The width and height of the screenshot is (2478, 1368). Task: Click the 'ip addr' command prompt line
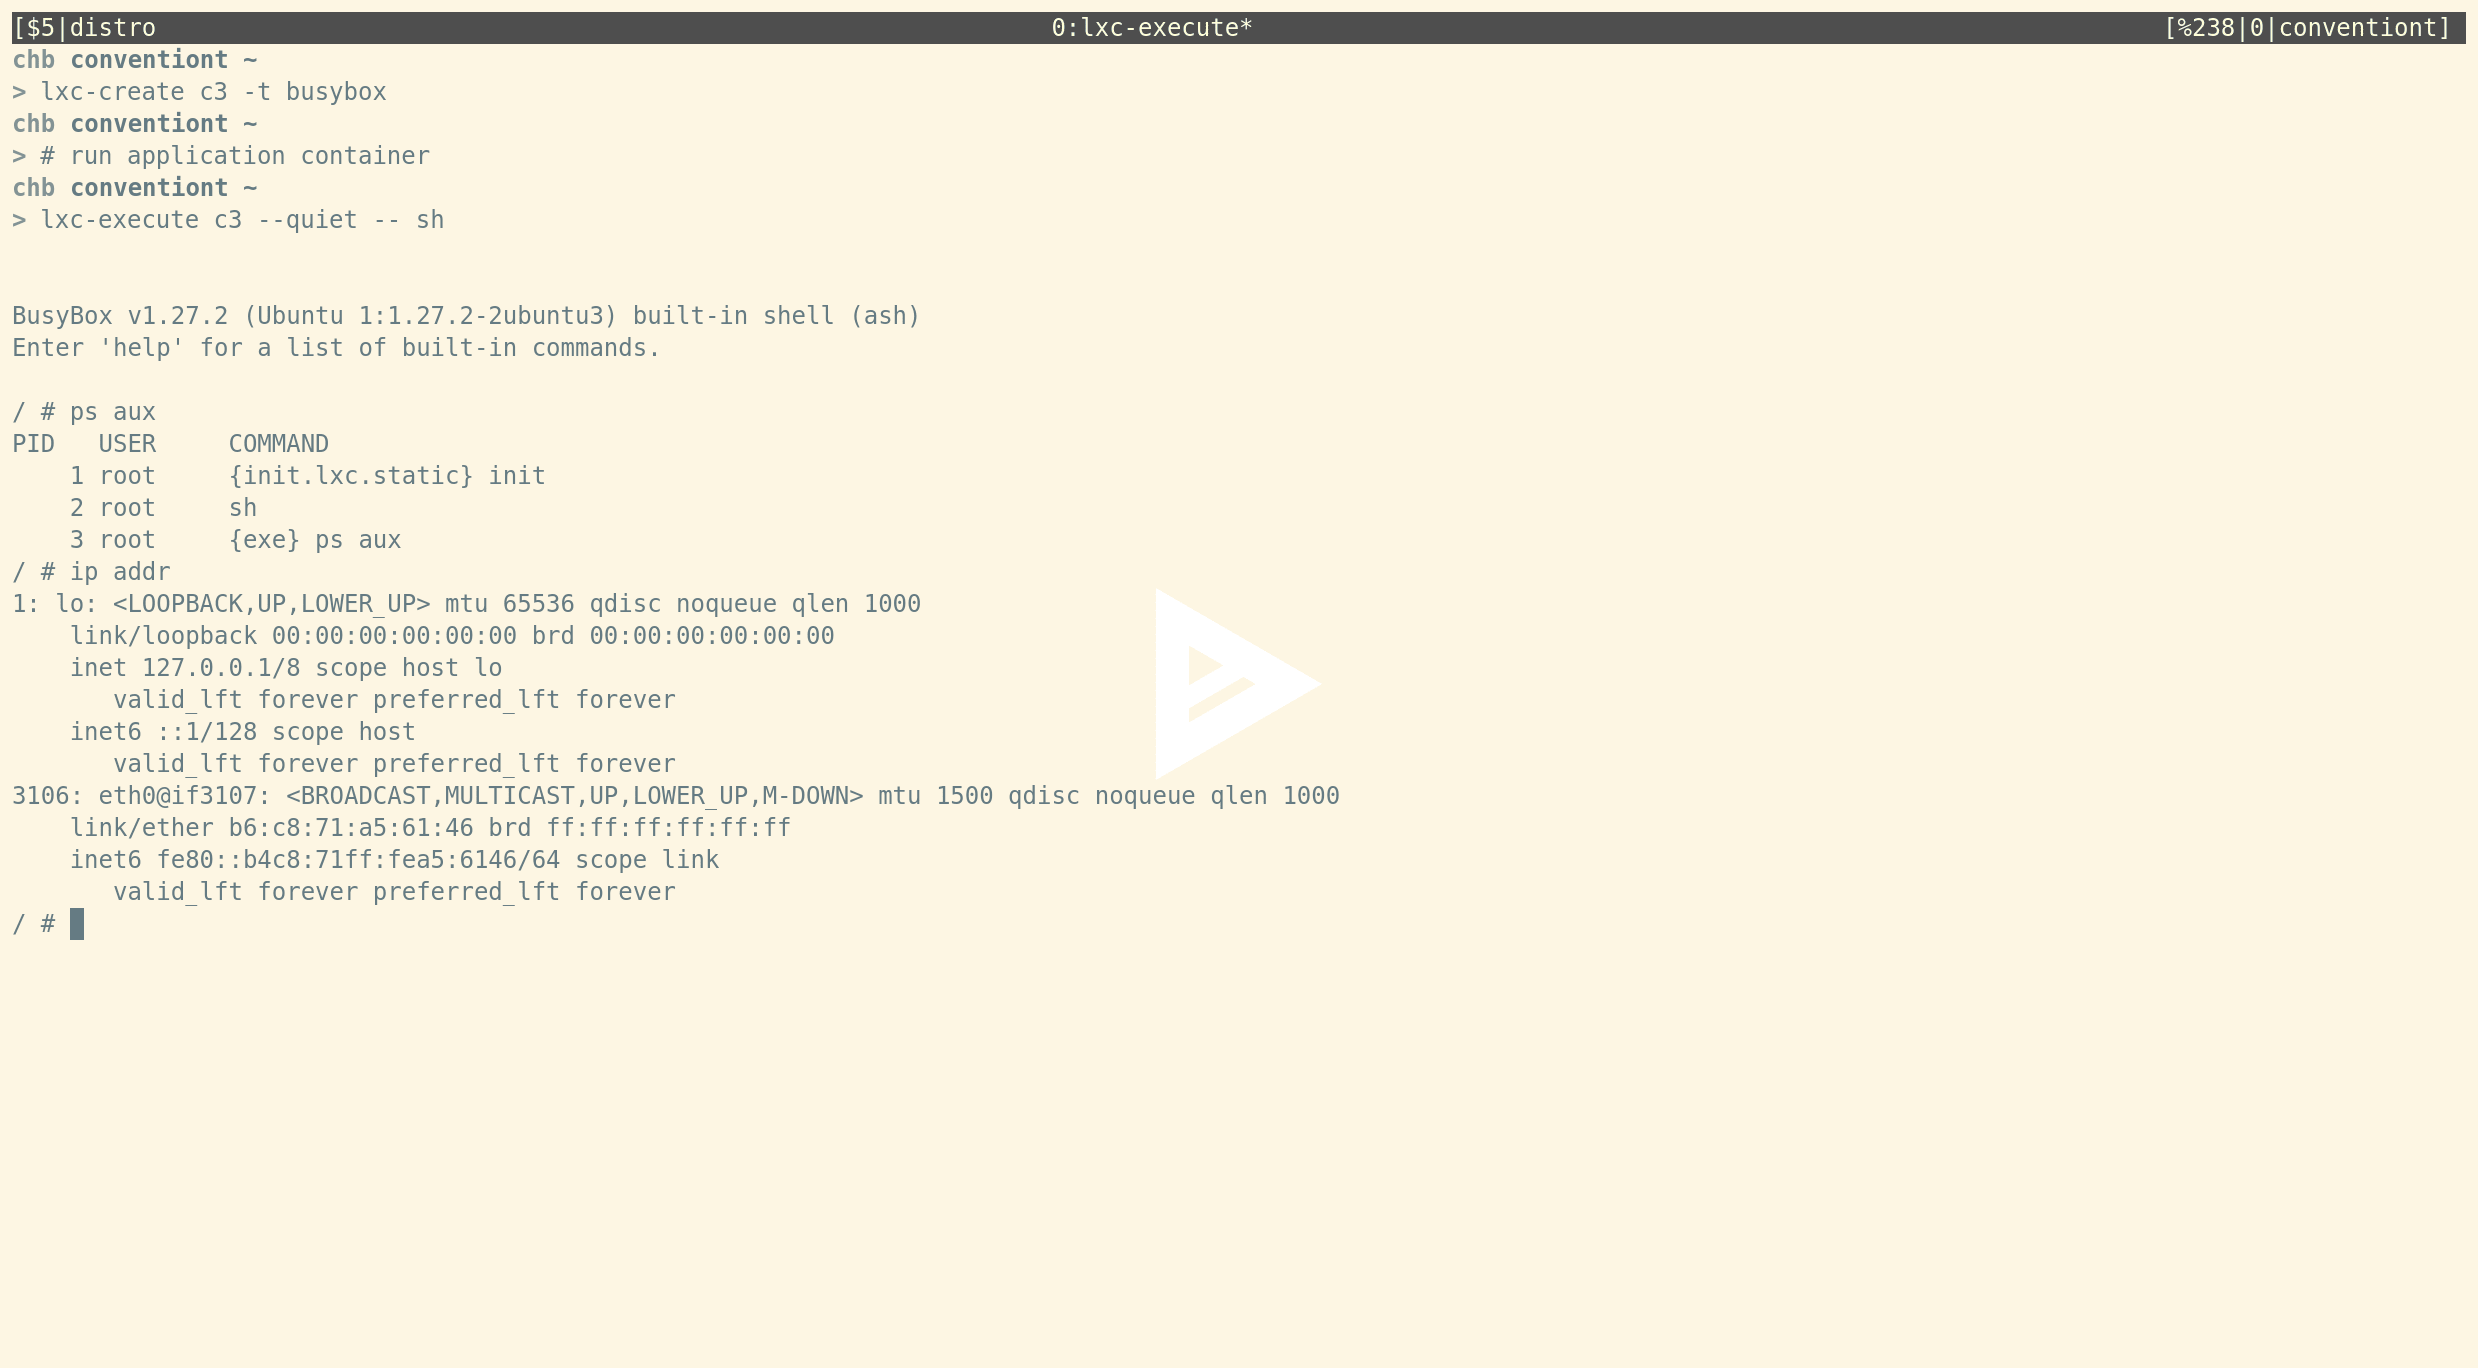(x=91, y=572)
